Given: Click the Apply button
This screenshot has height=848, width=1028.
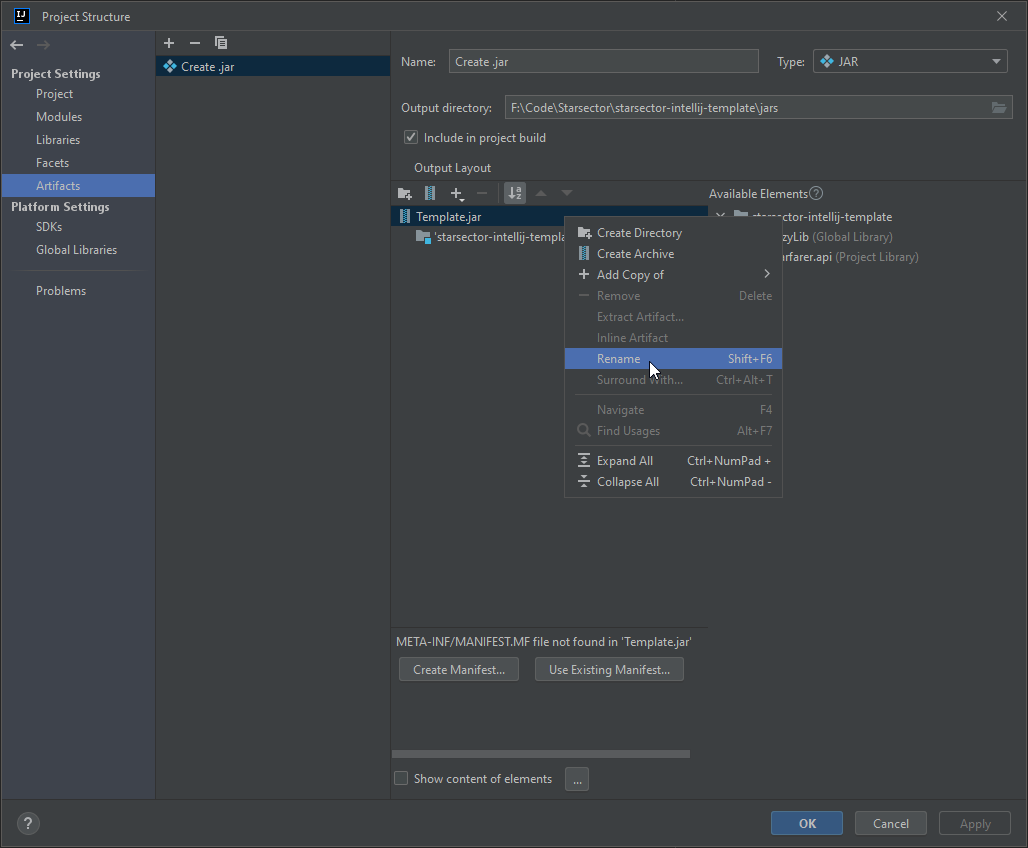Looking at the screenshot, I should pyautogui.click(x=975, y=824).
